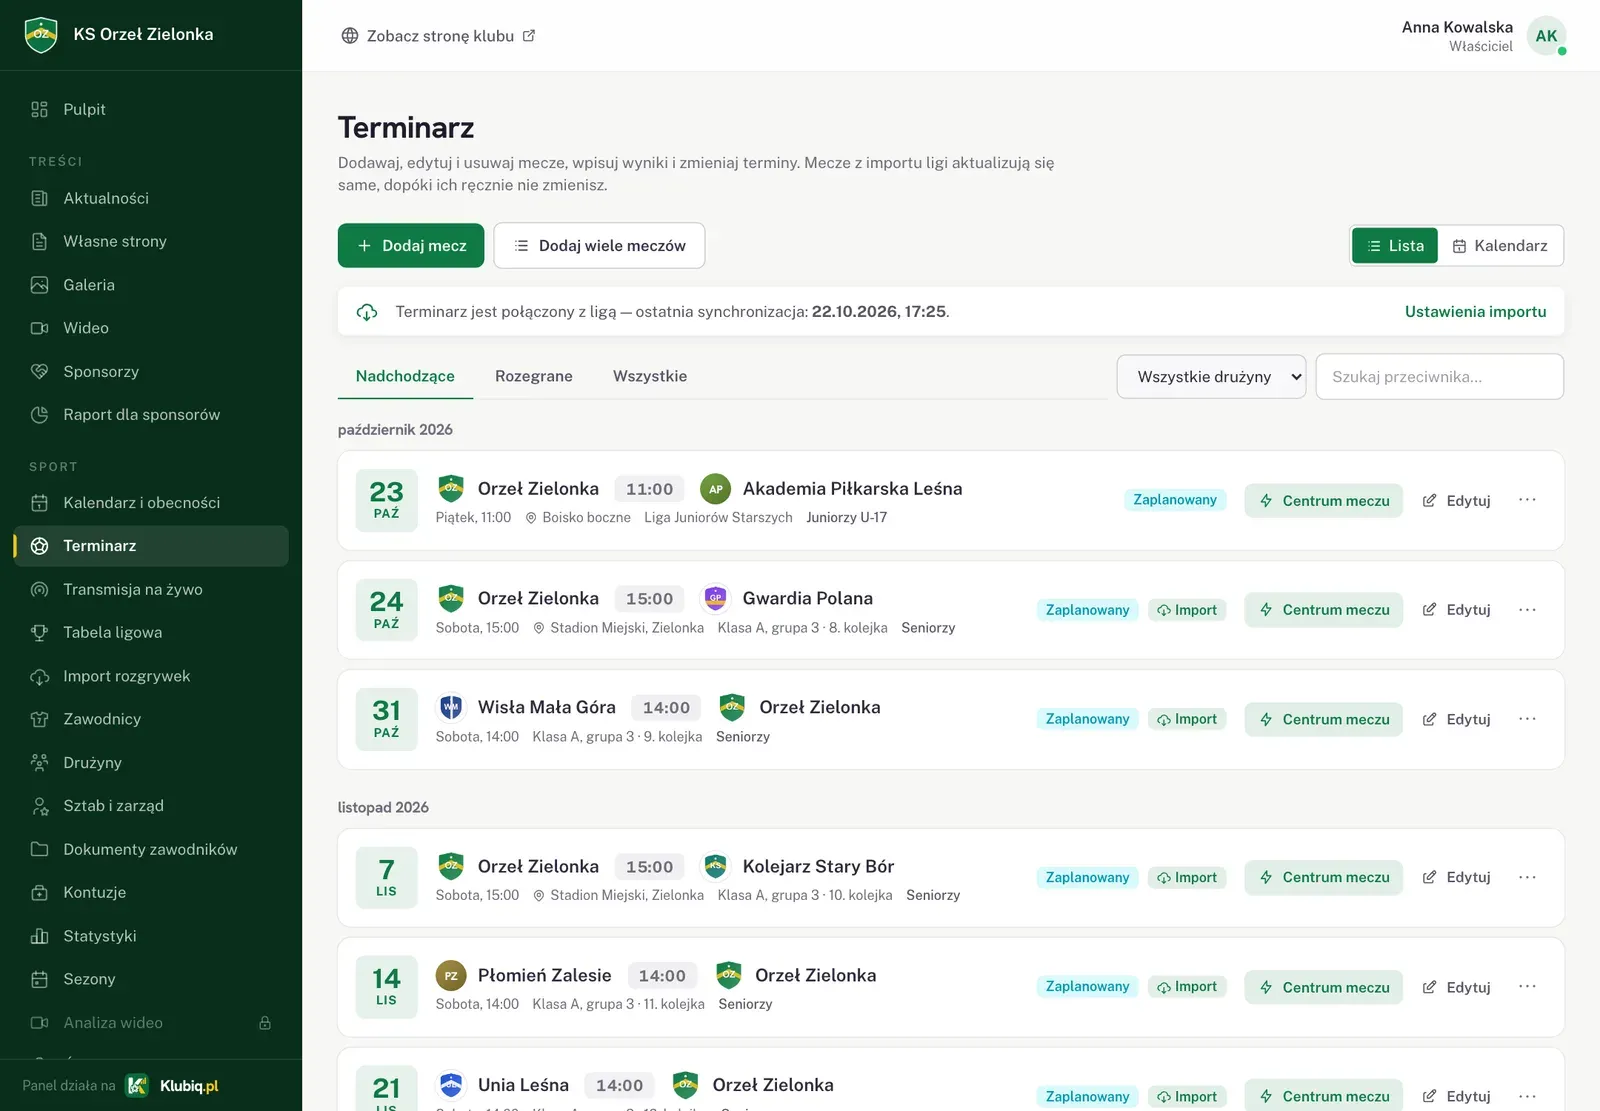This screenshot has height=1111, width=1600.
Task: Click lock icon next to Analiza wideo
Action: (265, 1023)
